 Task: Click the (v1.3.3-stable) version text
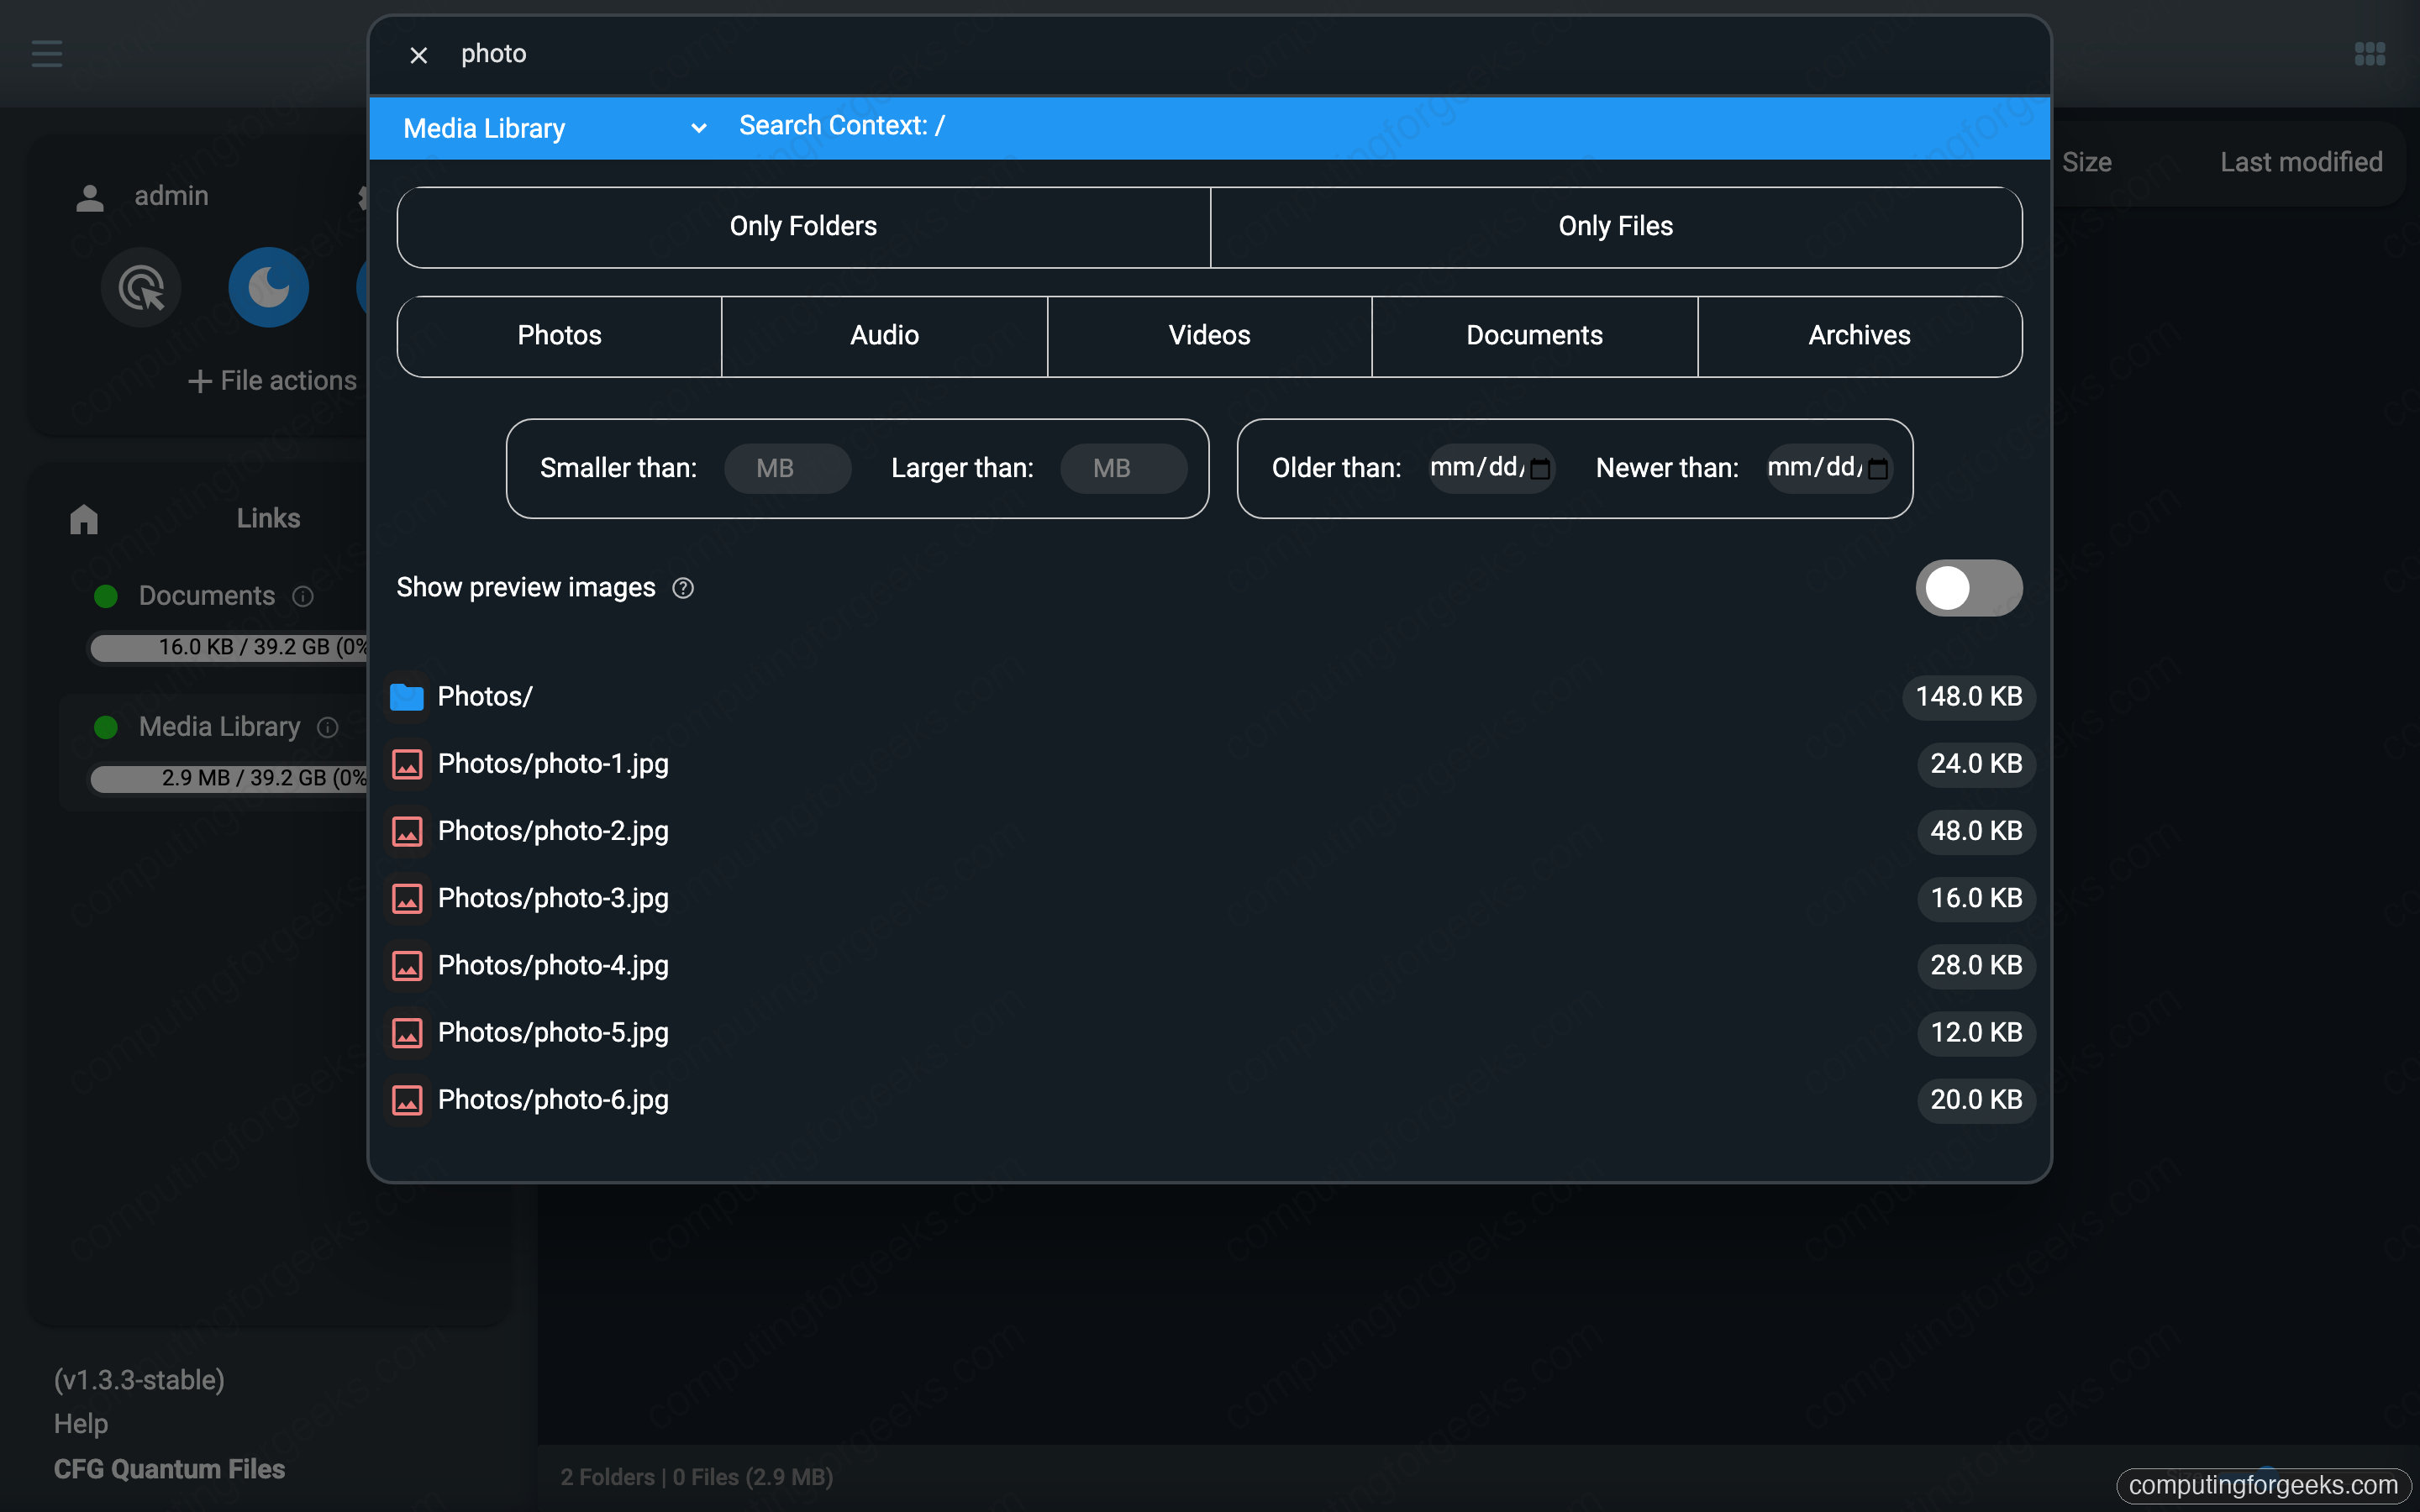point(139,1381)
